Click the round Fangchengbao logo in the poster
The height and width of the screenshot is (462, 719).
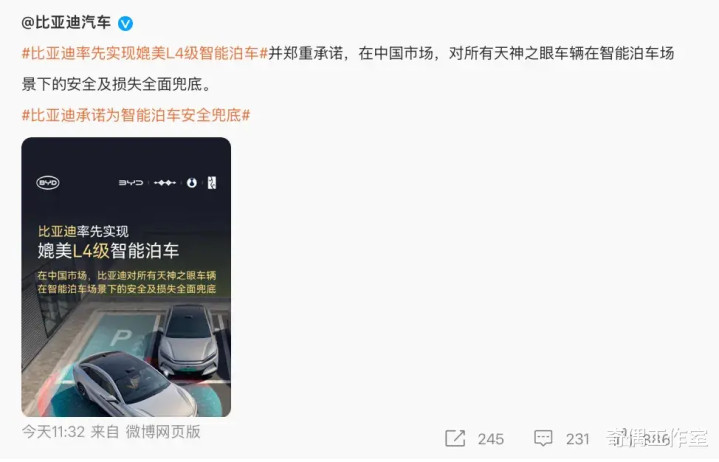(192, 182)
